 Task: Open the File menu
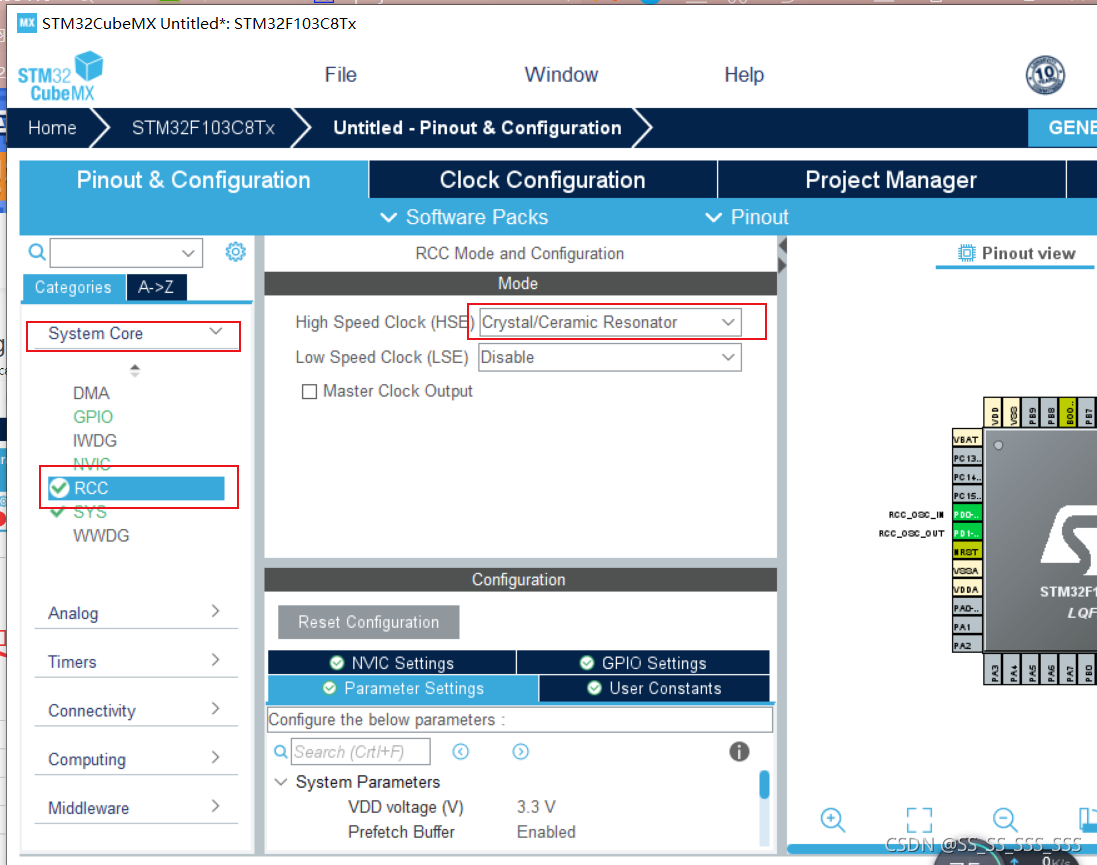click(x=341, y=75)
